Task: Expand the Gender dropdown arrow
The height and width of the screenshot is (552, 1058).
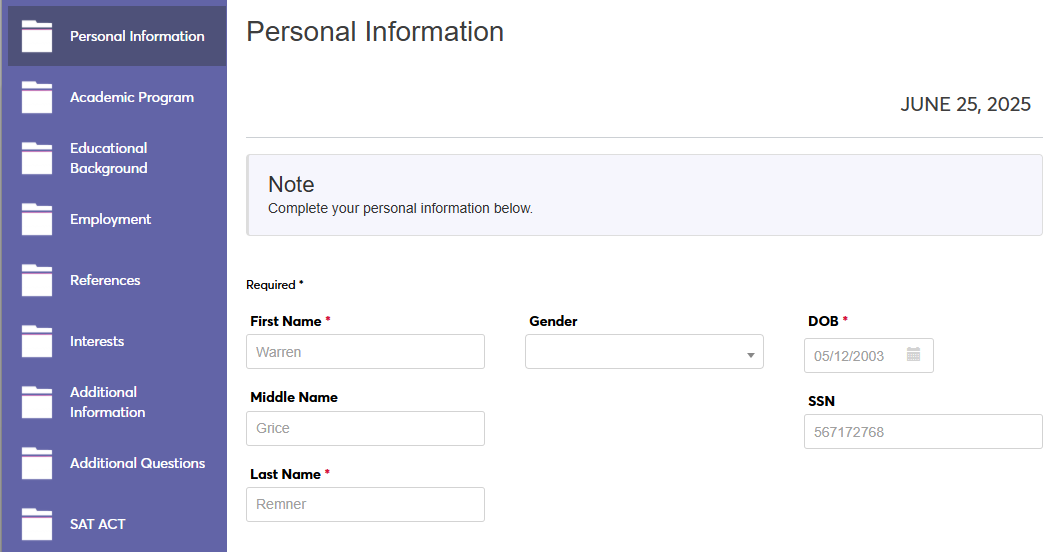Action: (750, 355)
